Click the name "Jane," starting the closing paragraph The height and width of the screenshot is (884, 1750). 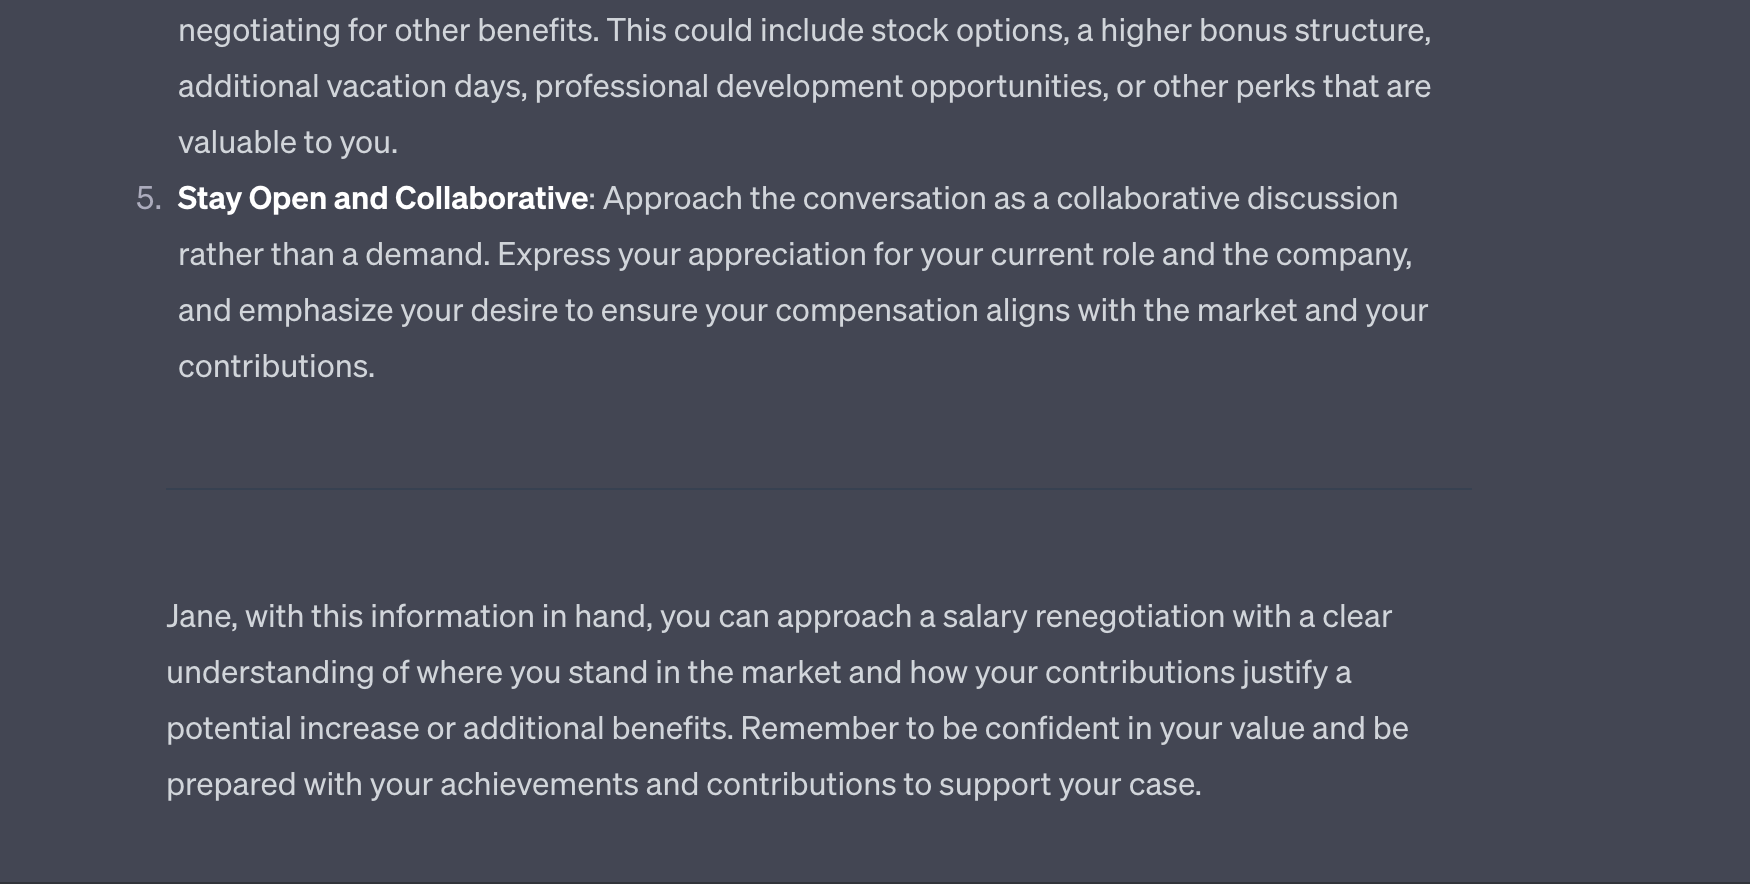point(202,616)
